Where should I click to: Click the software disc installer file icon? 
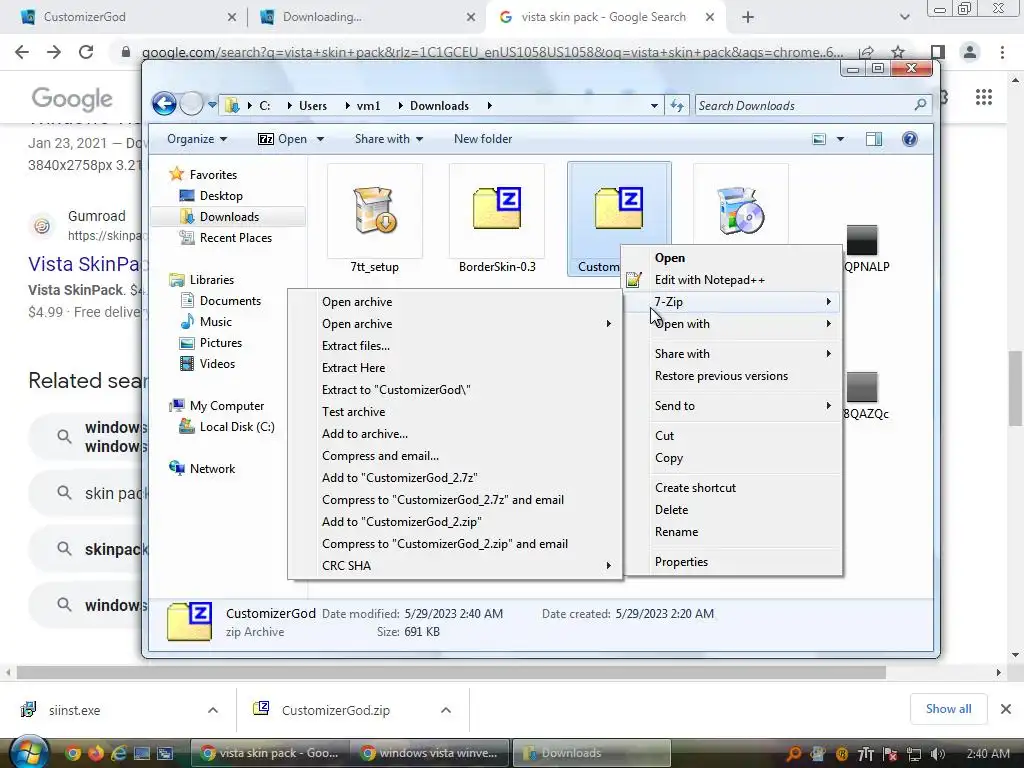(740, 210)
